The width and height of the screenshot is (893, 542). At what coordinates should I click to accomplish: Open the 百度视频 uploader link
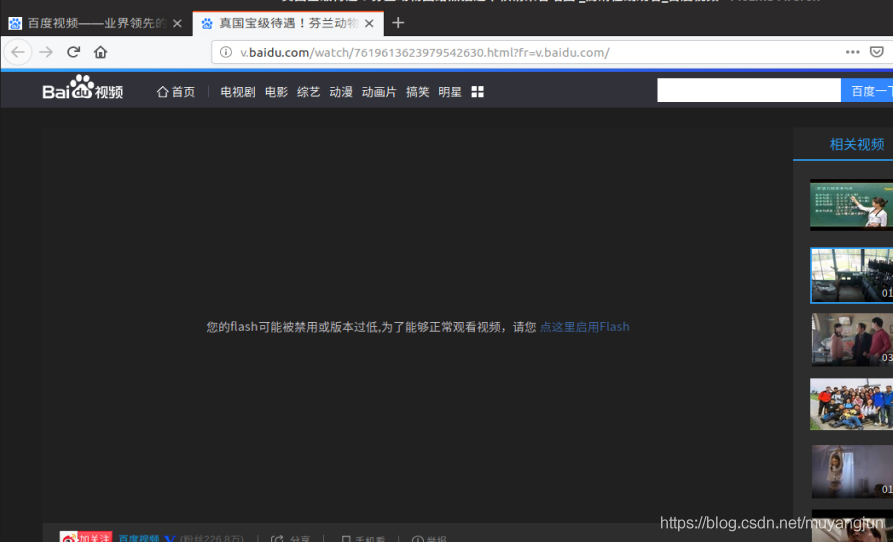pos(139,538)
